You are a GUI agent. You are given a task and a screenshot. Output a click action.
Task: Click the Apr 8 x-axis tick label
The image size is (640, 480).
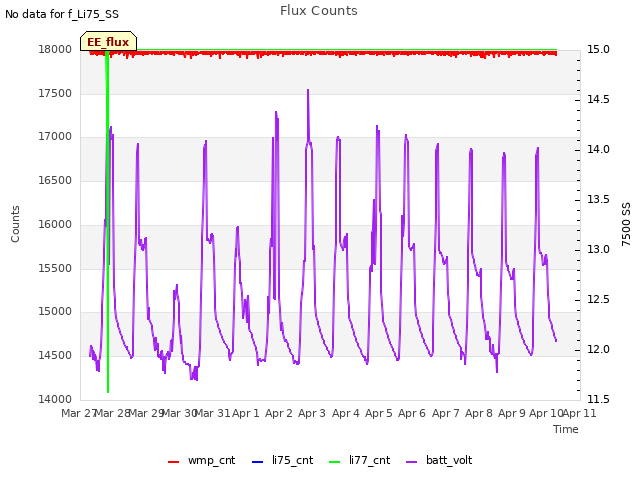click(479, 413)
